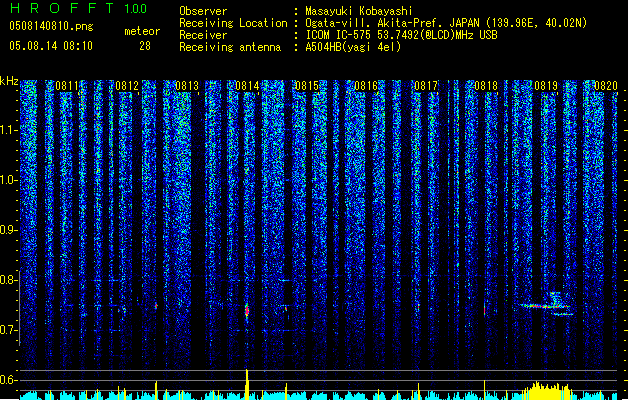
Task: Click the 0814 time marker
Action: (247, 86)
